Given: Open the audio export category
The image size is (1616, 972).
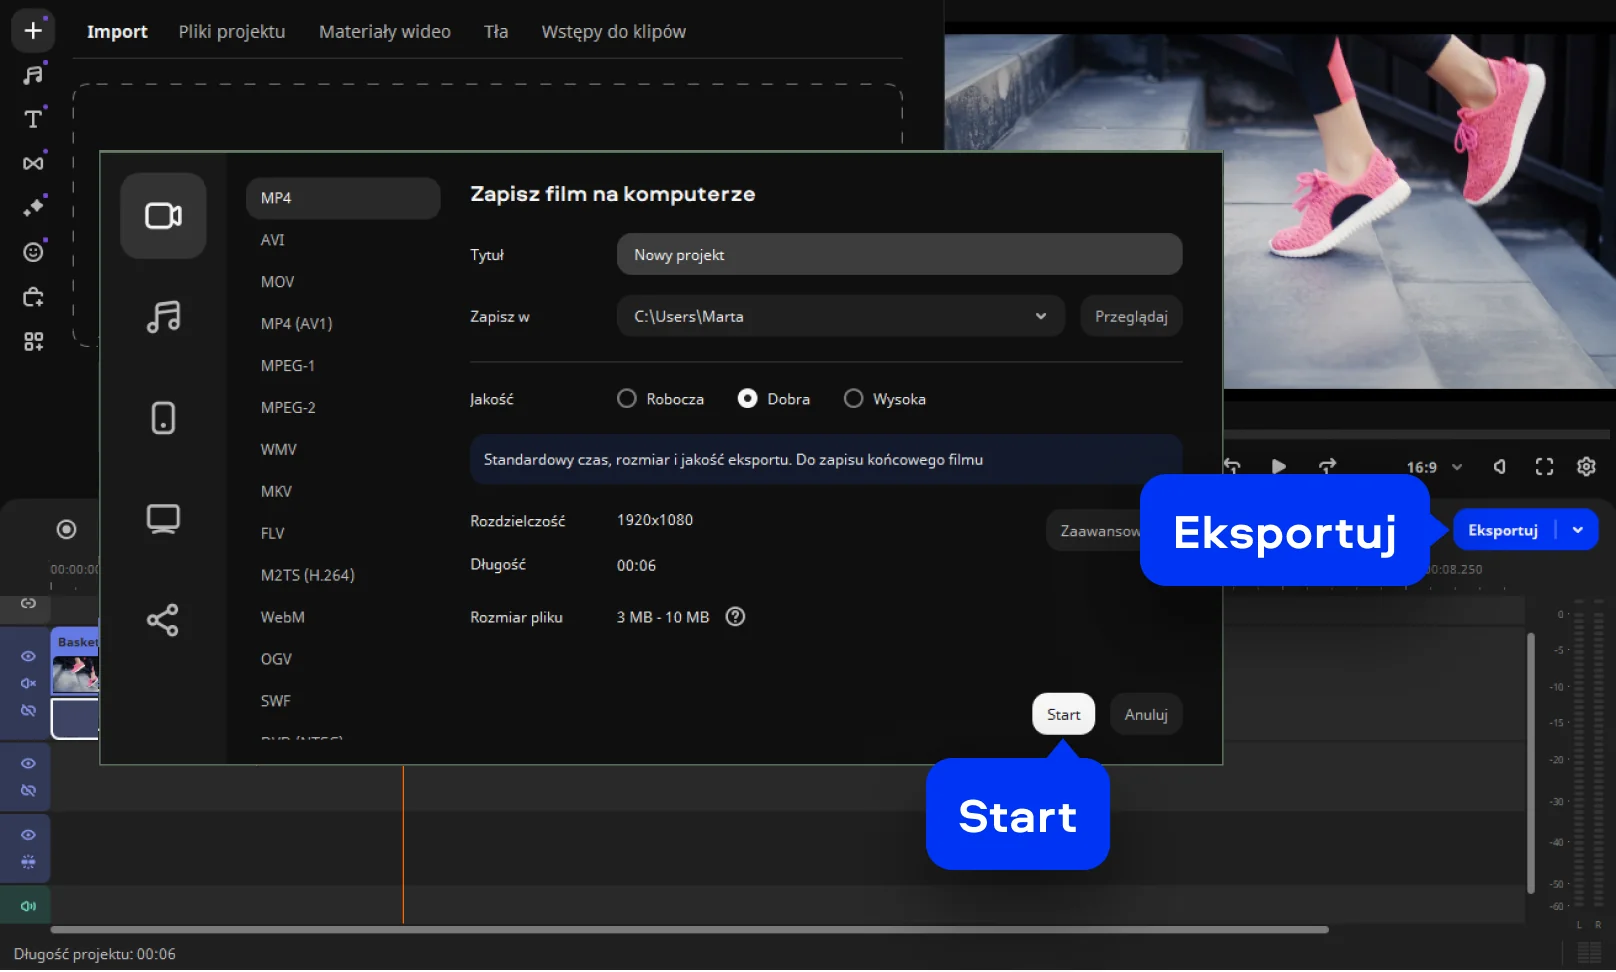Looking at the screenshot, I should [163, 317].
